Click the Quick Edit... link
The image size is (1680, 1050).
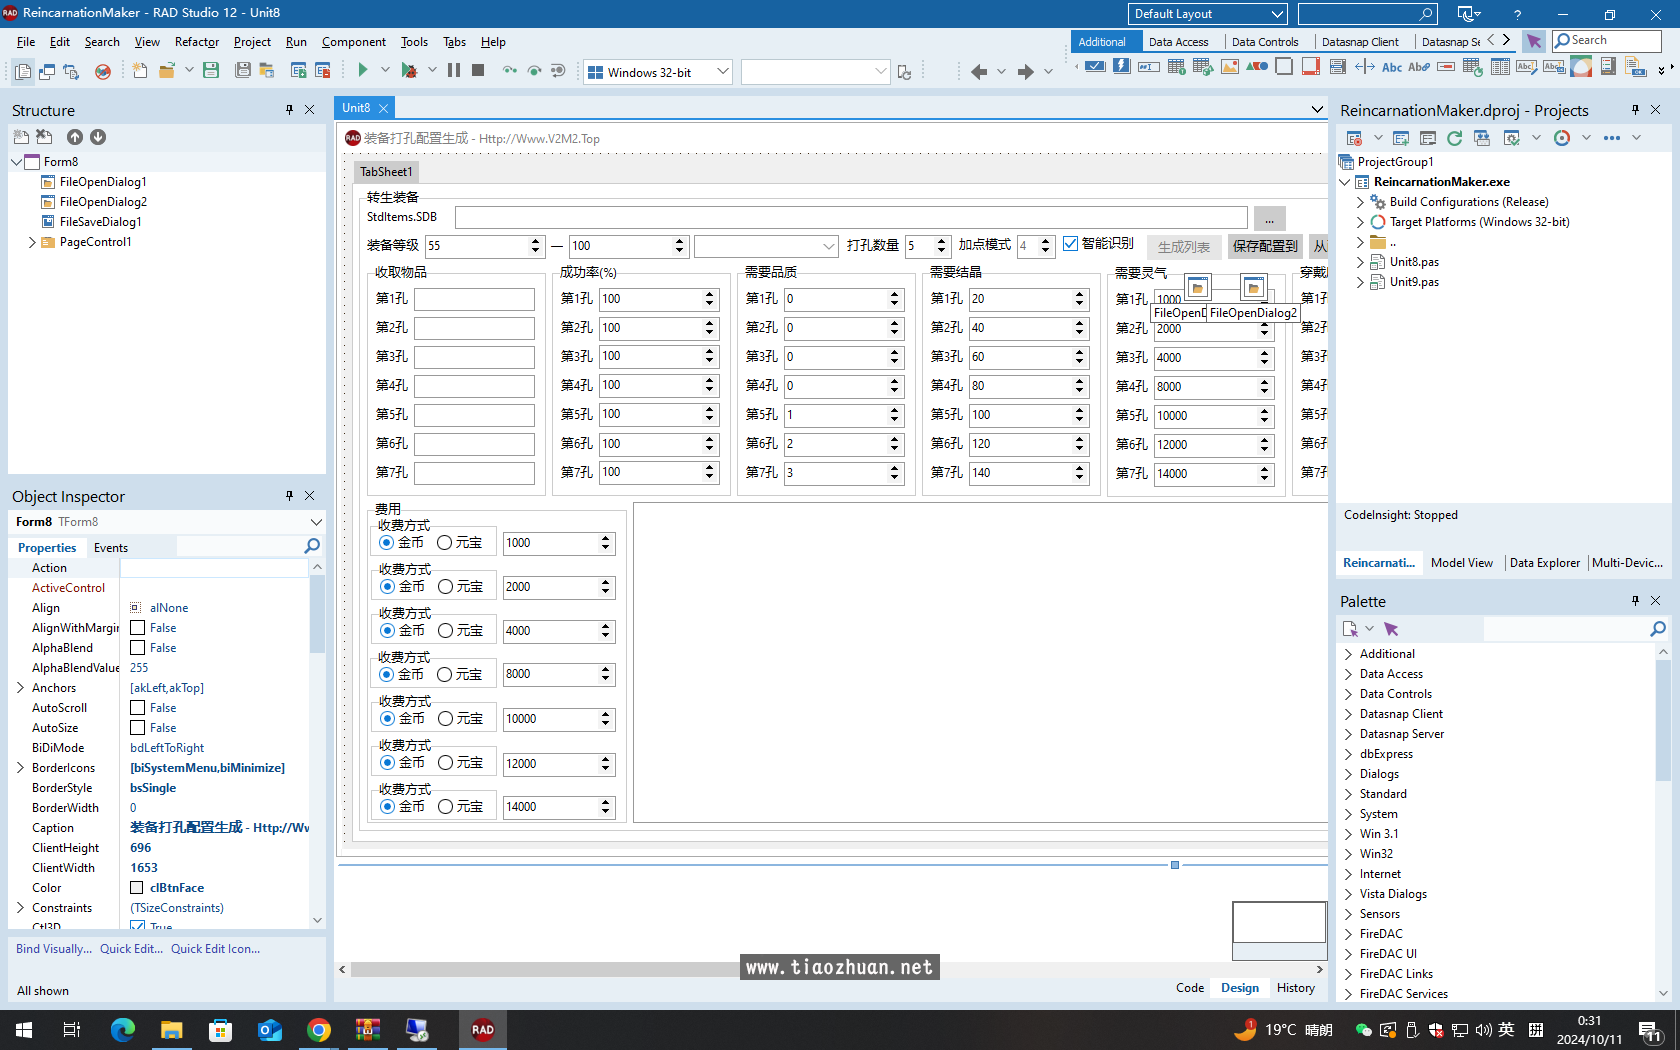coord(131,949)
